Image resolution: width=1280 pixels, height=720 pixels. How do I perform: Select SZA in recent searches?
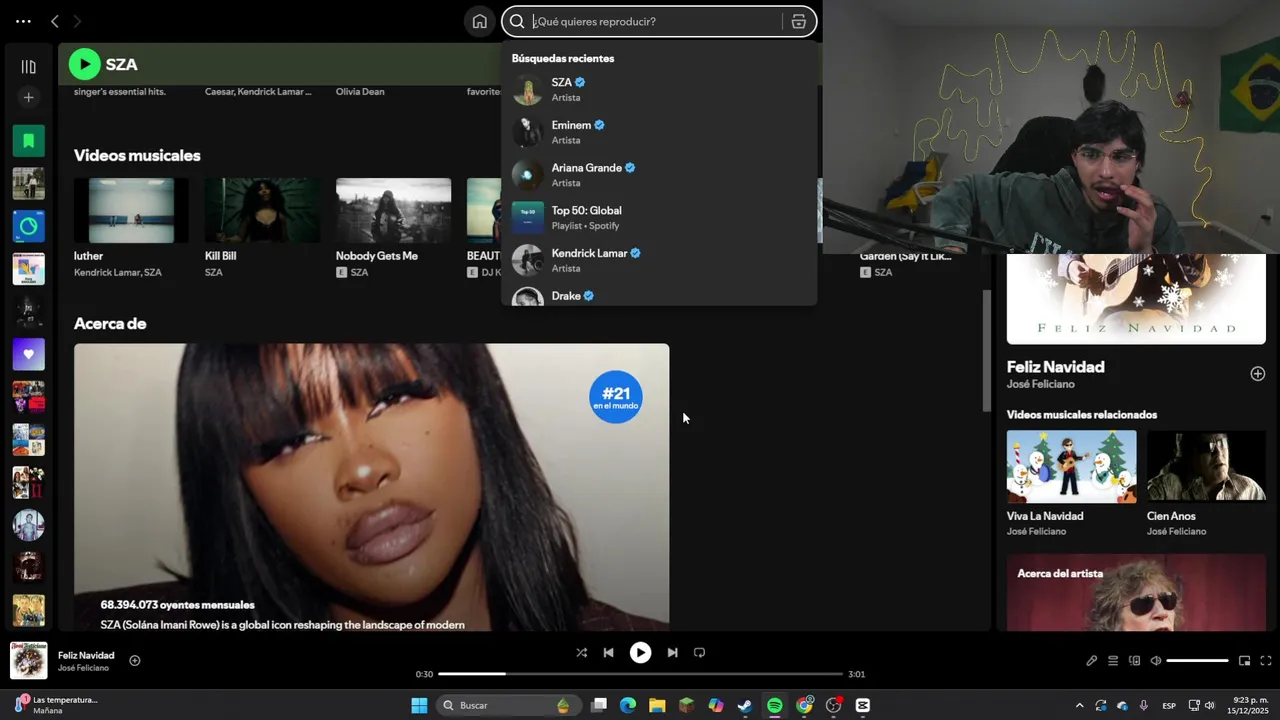(659, 90)
